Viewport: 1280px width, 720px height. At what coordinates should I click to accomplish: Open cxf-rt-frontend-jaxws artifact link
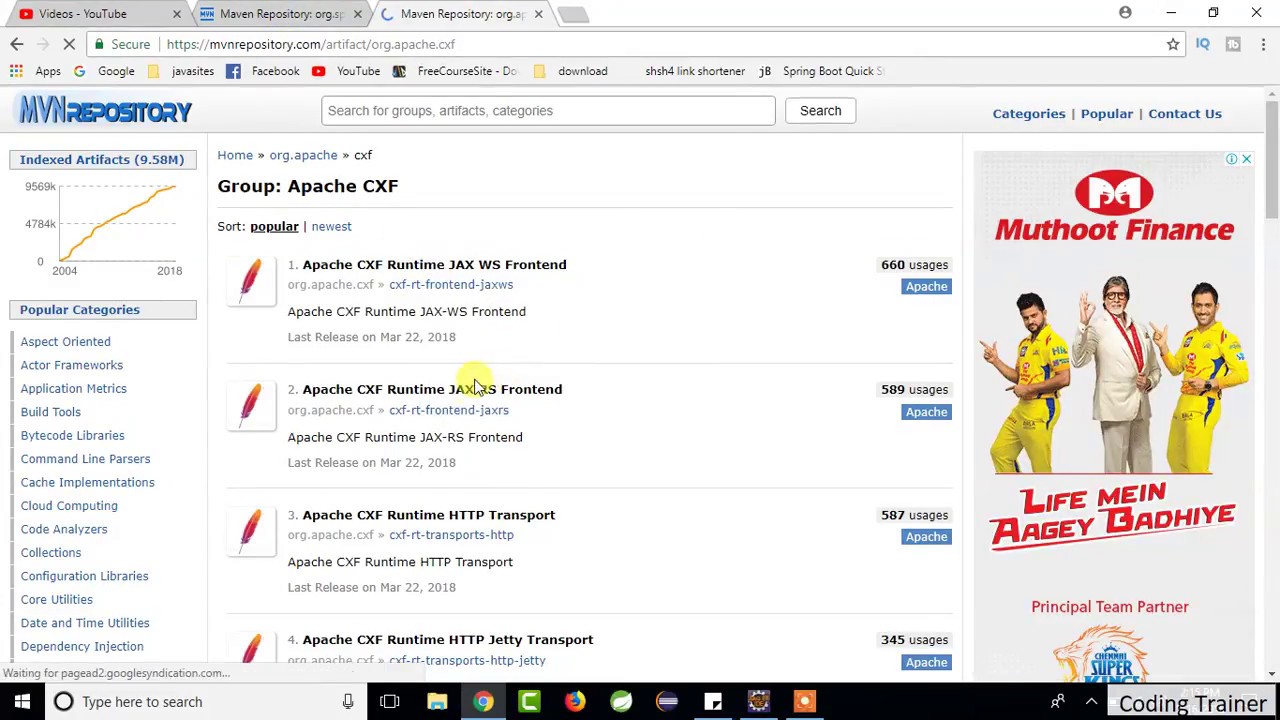click(451, 285)
